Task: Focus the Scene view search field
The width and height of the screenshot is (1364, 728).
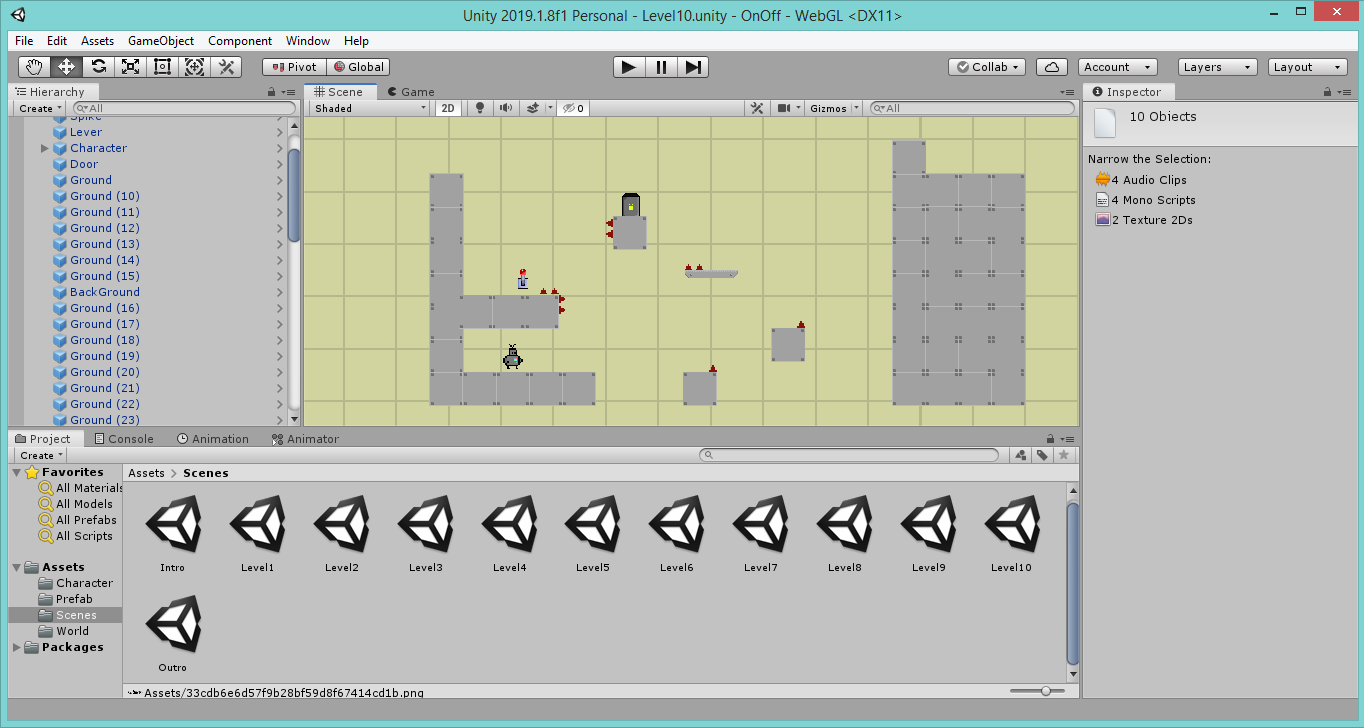Action: [973, 108]
